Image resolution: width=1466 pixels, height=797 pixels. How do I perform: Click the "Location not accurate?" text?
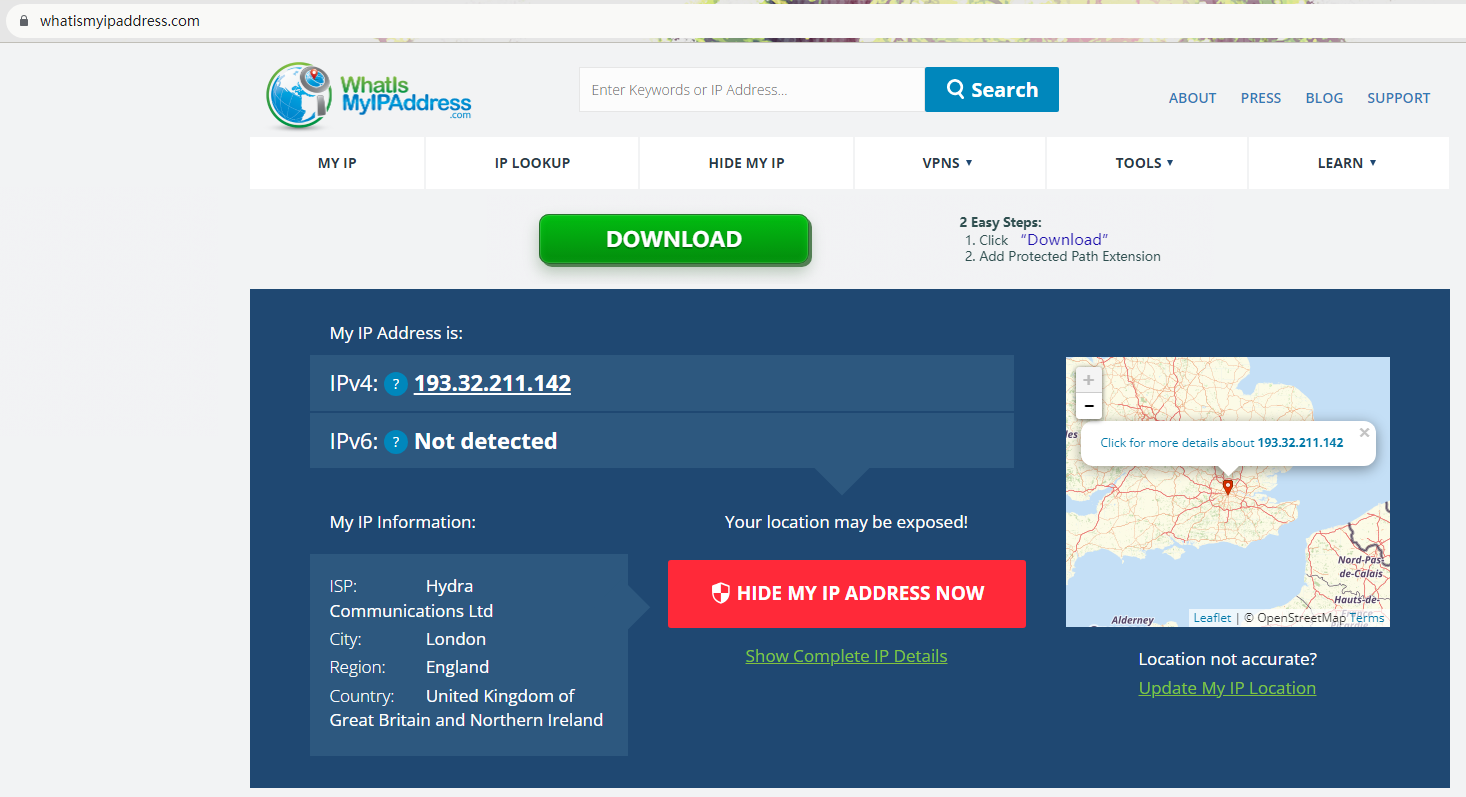click(x=1227, y=660)
